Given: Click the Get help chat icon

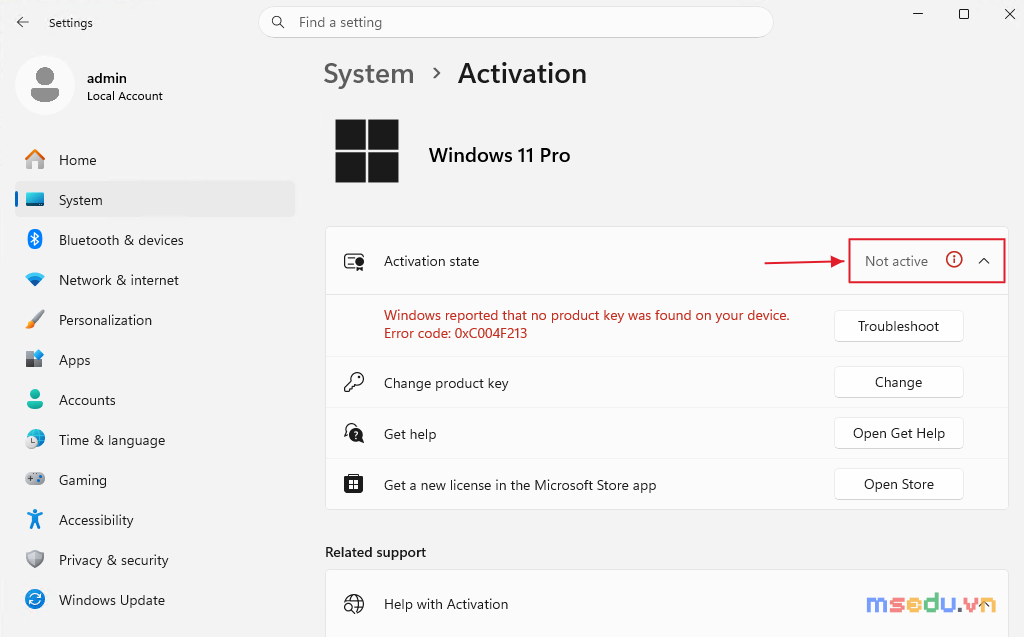Looking at the screenshot, I should pyautogui.click(x=354, y=433).
